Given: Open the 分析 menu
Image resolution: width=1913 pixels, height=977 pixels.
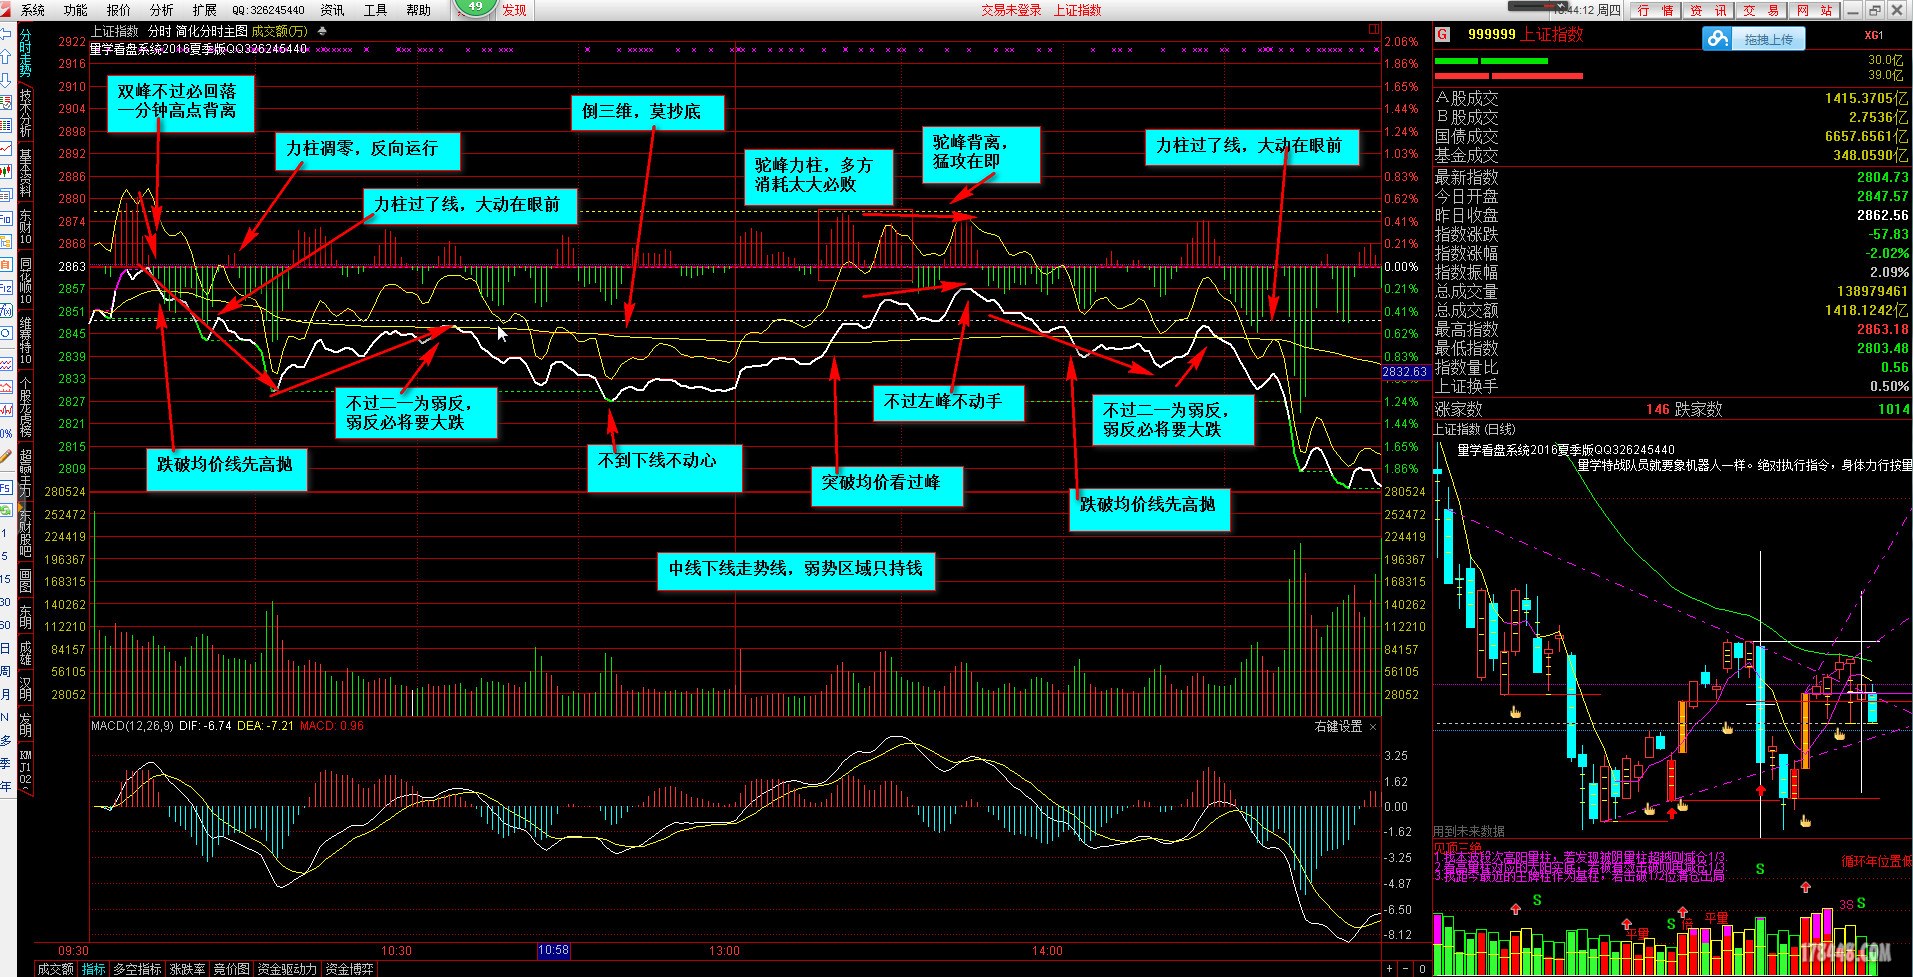Looking at the screenshot, I should (x=162, y=10).
